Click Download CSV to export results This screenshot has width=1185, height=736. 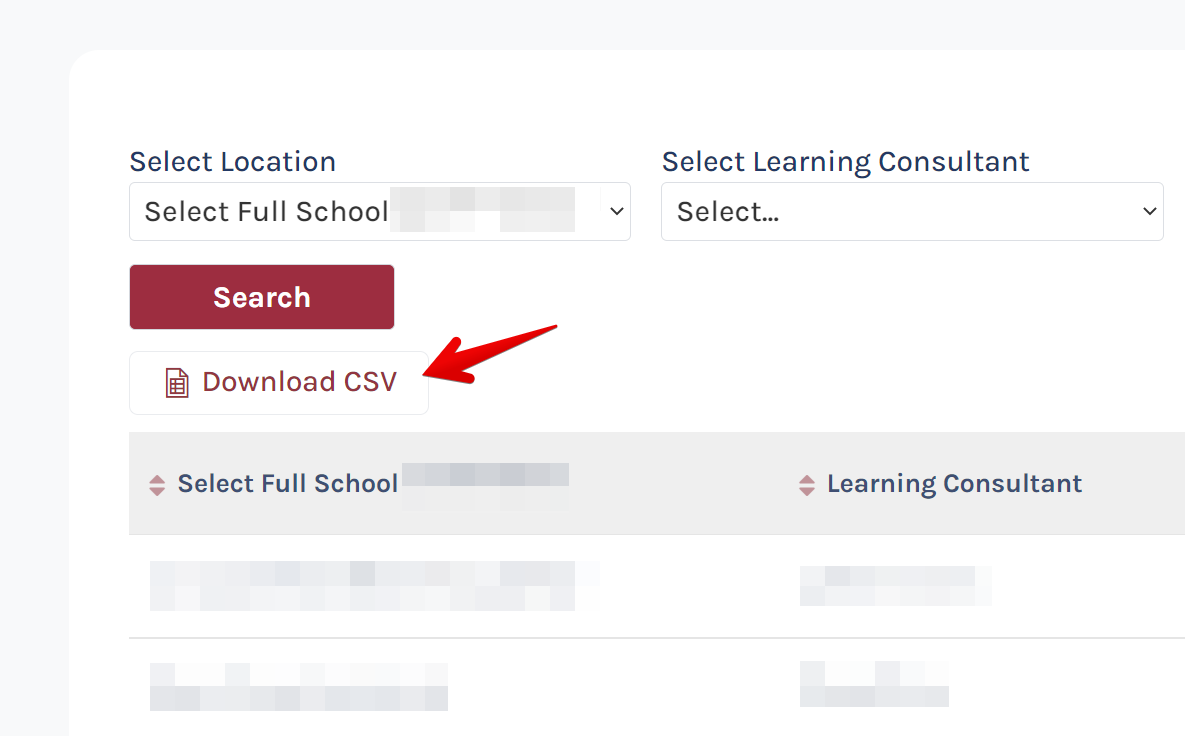(278, 382)
